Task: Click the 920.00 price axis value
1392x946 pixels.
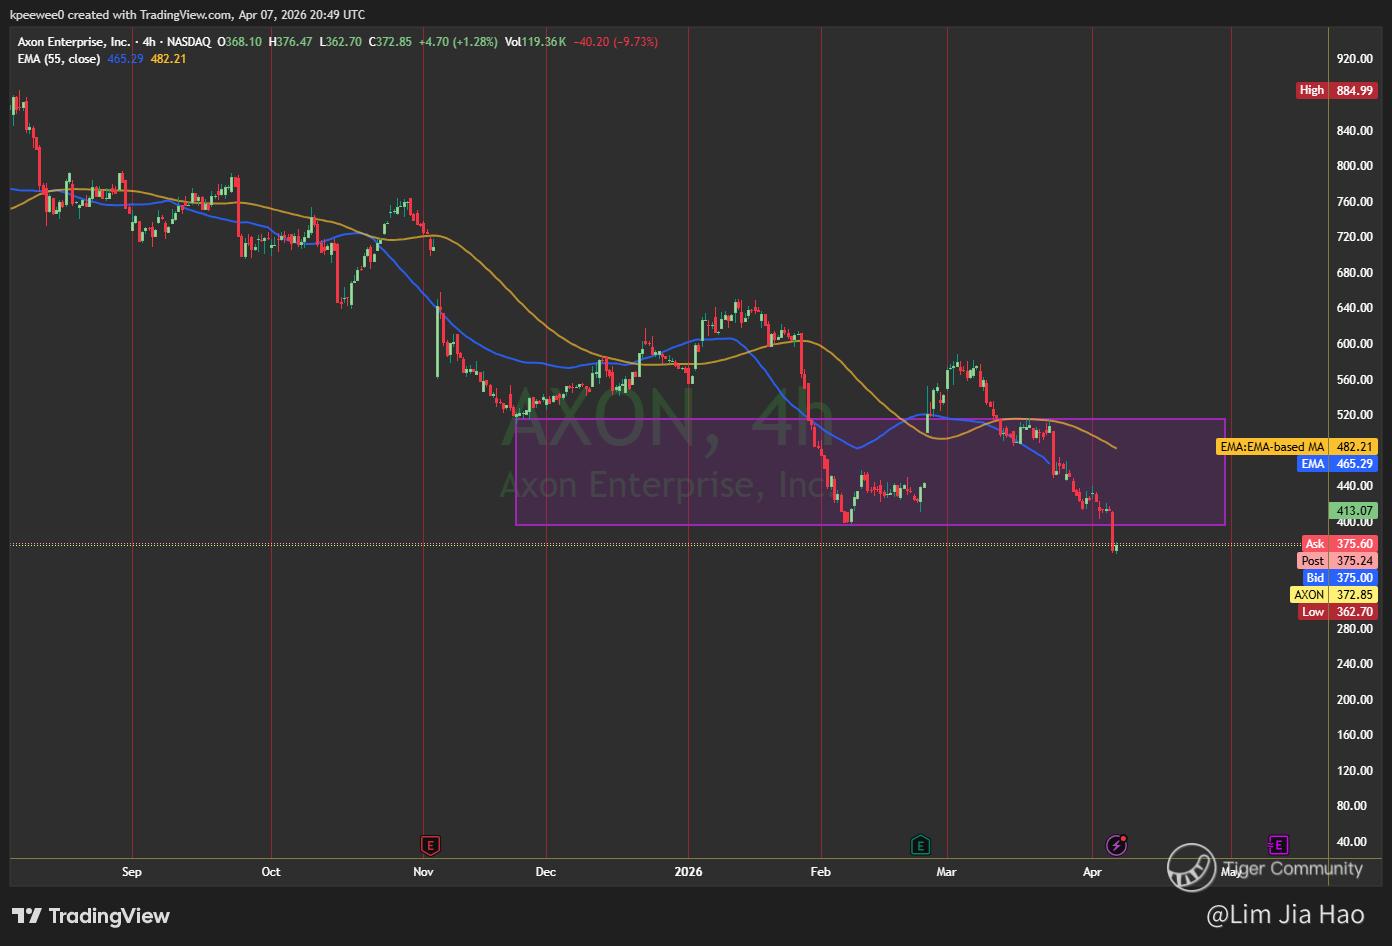Action: click(1355, 59)
